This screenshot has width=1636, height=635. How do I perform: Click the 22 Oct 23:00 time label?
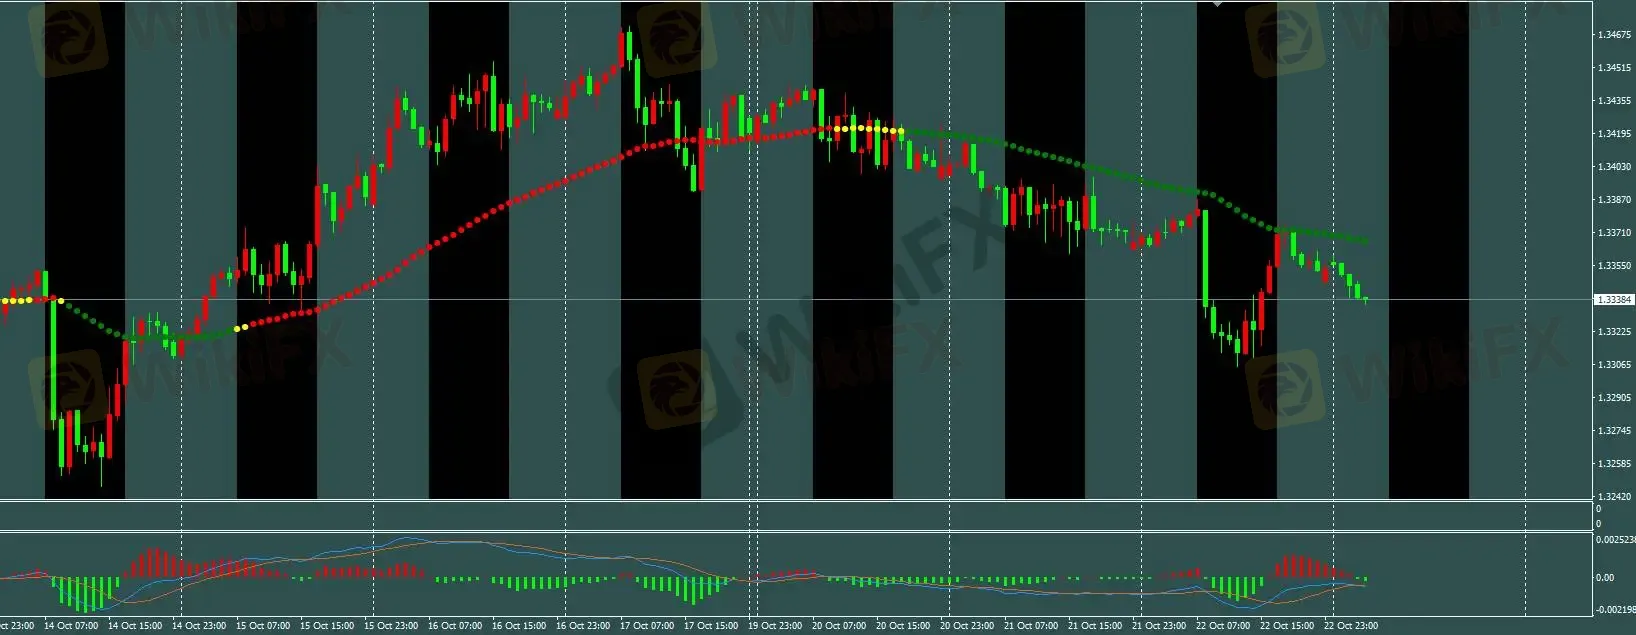[x=1351, y=626]
